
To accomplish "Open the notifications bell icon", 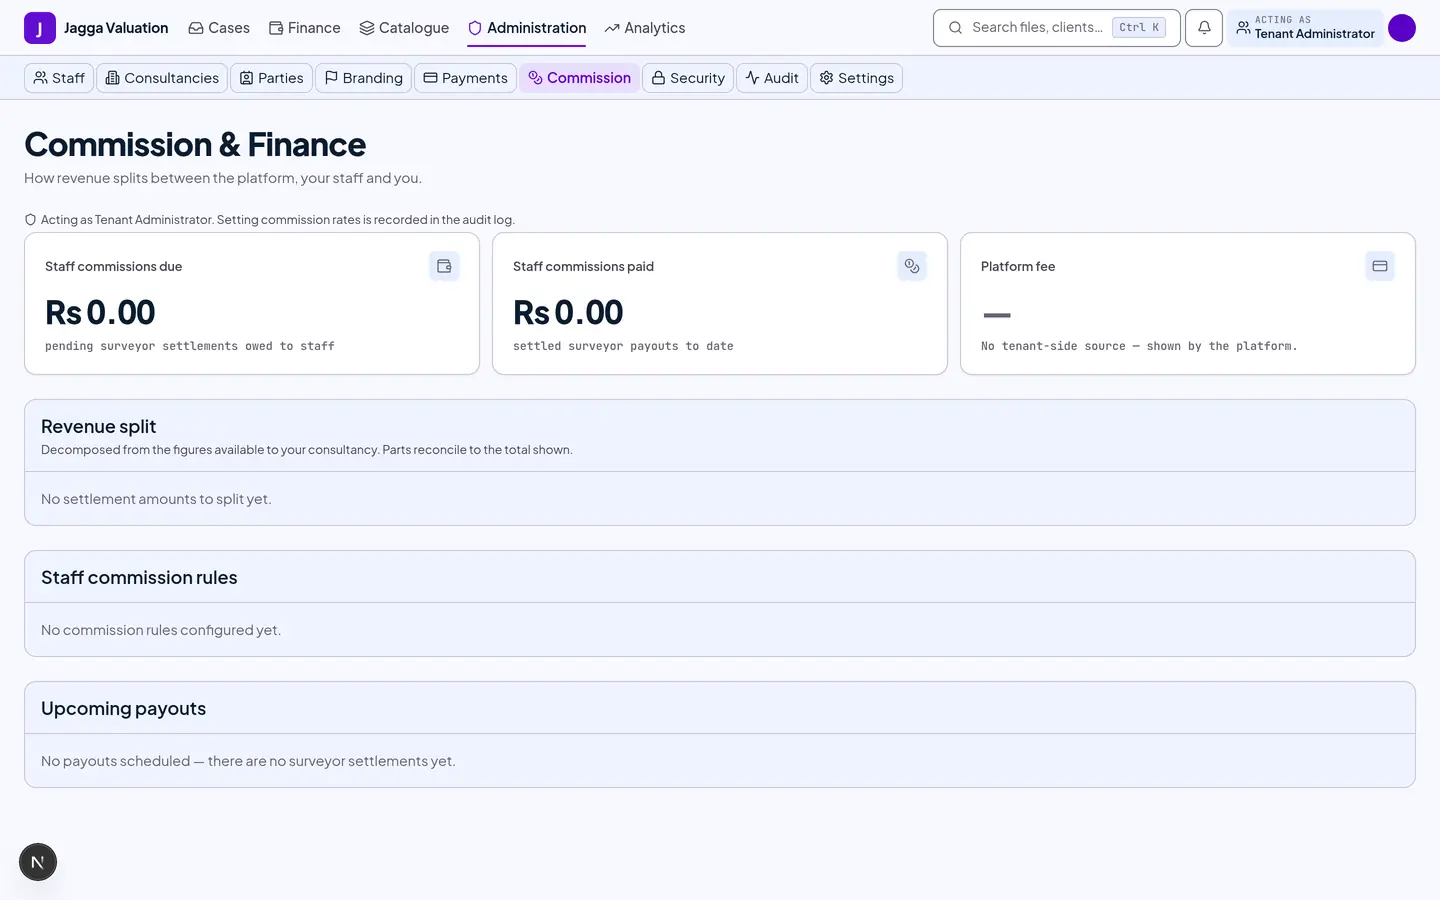I will [x=1204, y=28].
